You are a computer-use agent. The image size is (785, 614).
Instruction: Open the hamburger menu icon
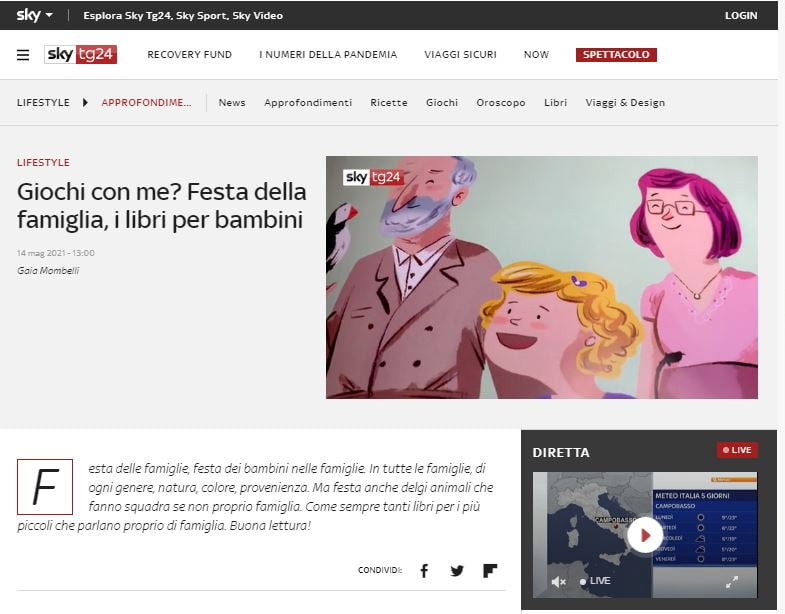(x=23, y=55)
